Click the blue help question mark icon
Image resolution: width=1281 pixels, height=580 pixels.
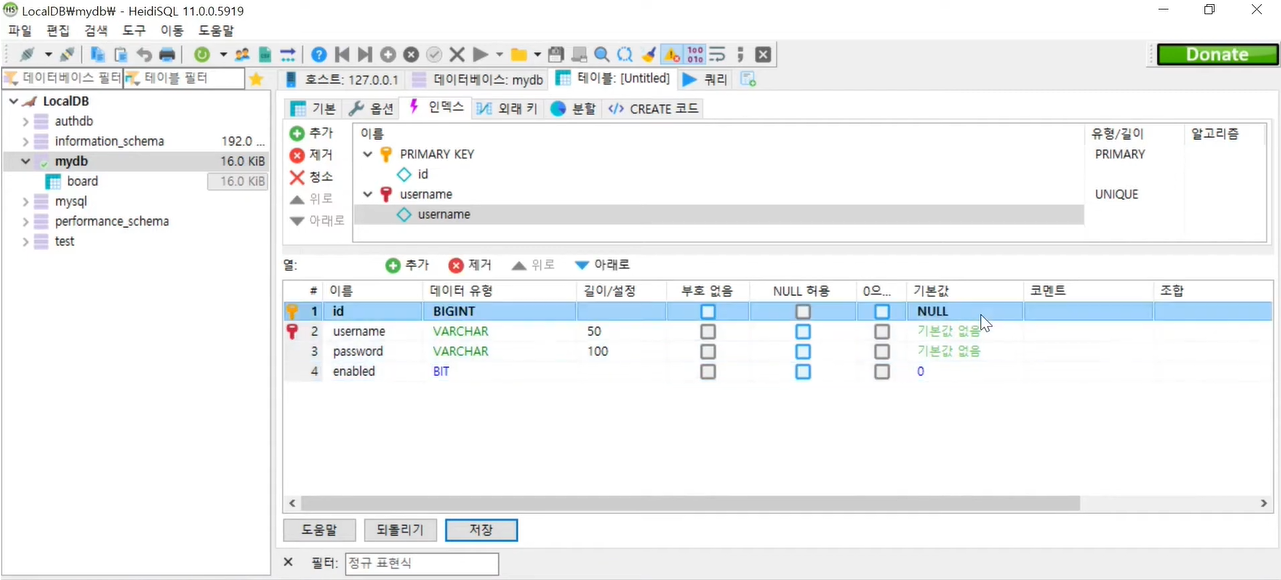319,54
